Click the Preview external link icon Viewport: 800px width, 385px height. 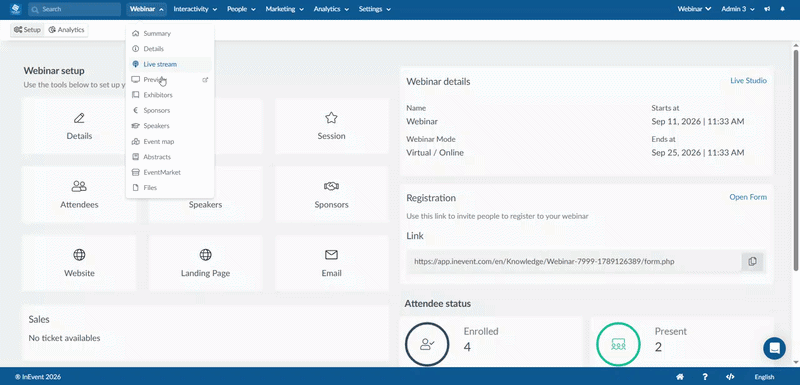[205, 80]
